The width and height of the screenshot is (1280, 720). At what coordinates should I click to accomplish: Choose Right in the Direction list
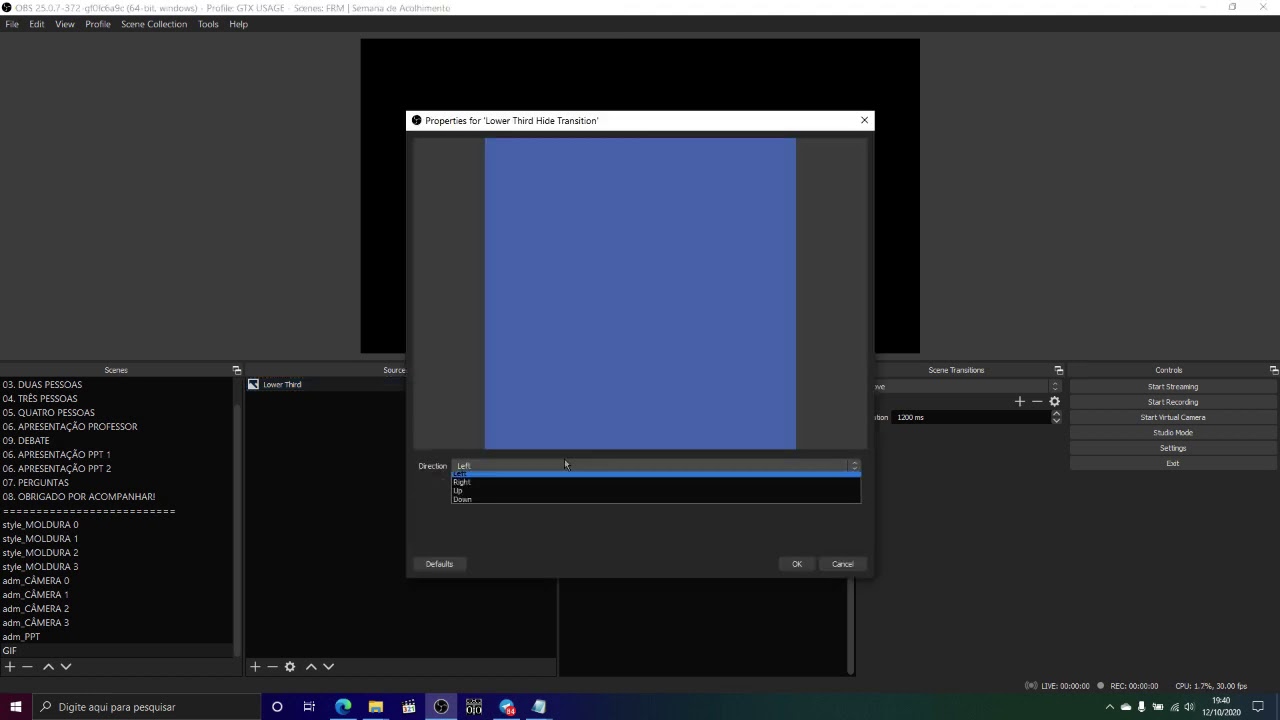point(655,482)
